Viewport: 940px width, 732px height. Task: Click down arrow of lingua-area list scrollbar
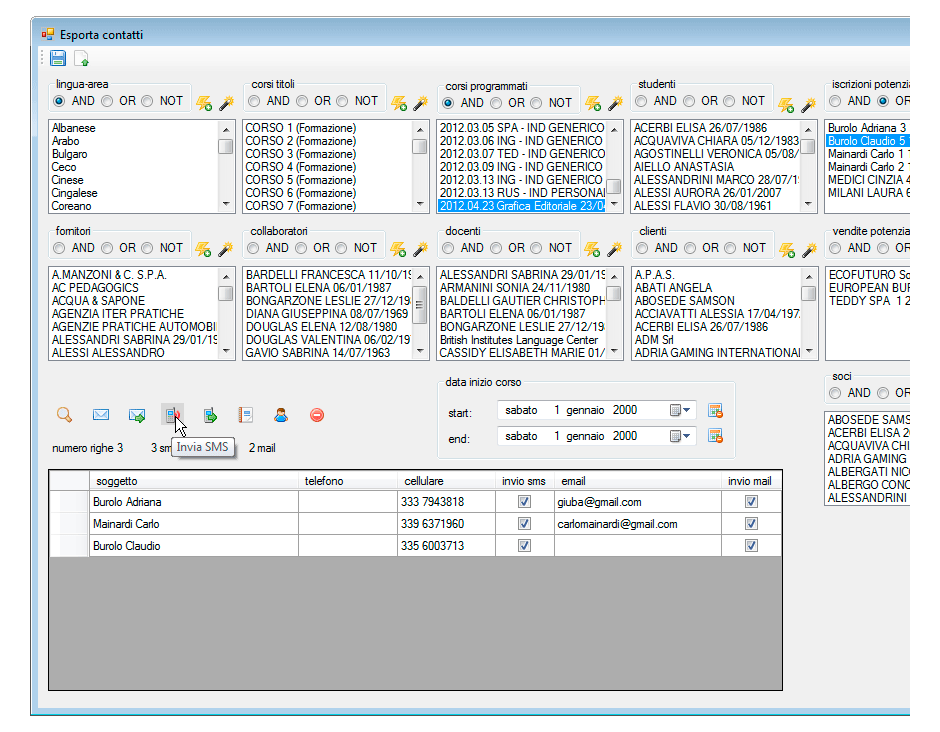pyautogui.click(x=226, y=204)
